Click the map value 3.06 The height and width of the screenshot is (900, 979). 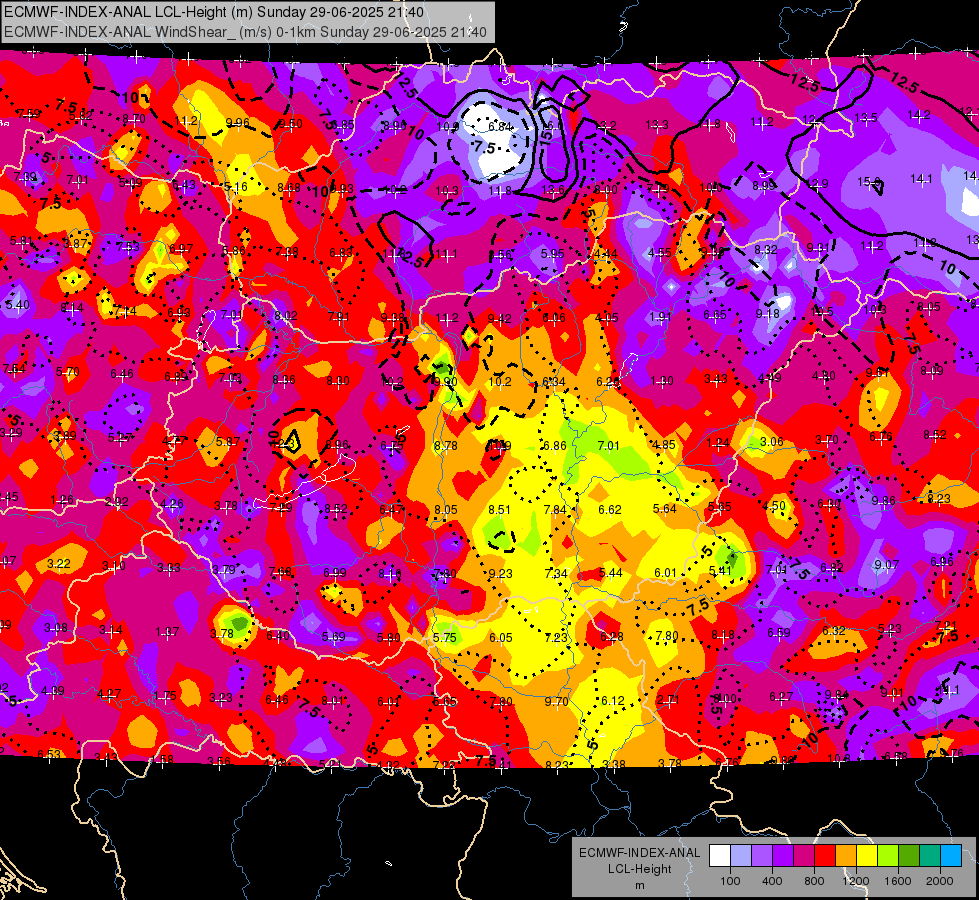pyautogui.click(x=772, y=442)
